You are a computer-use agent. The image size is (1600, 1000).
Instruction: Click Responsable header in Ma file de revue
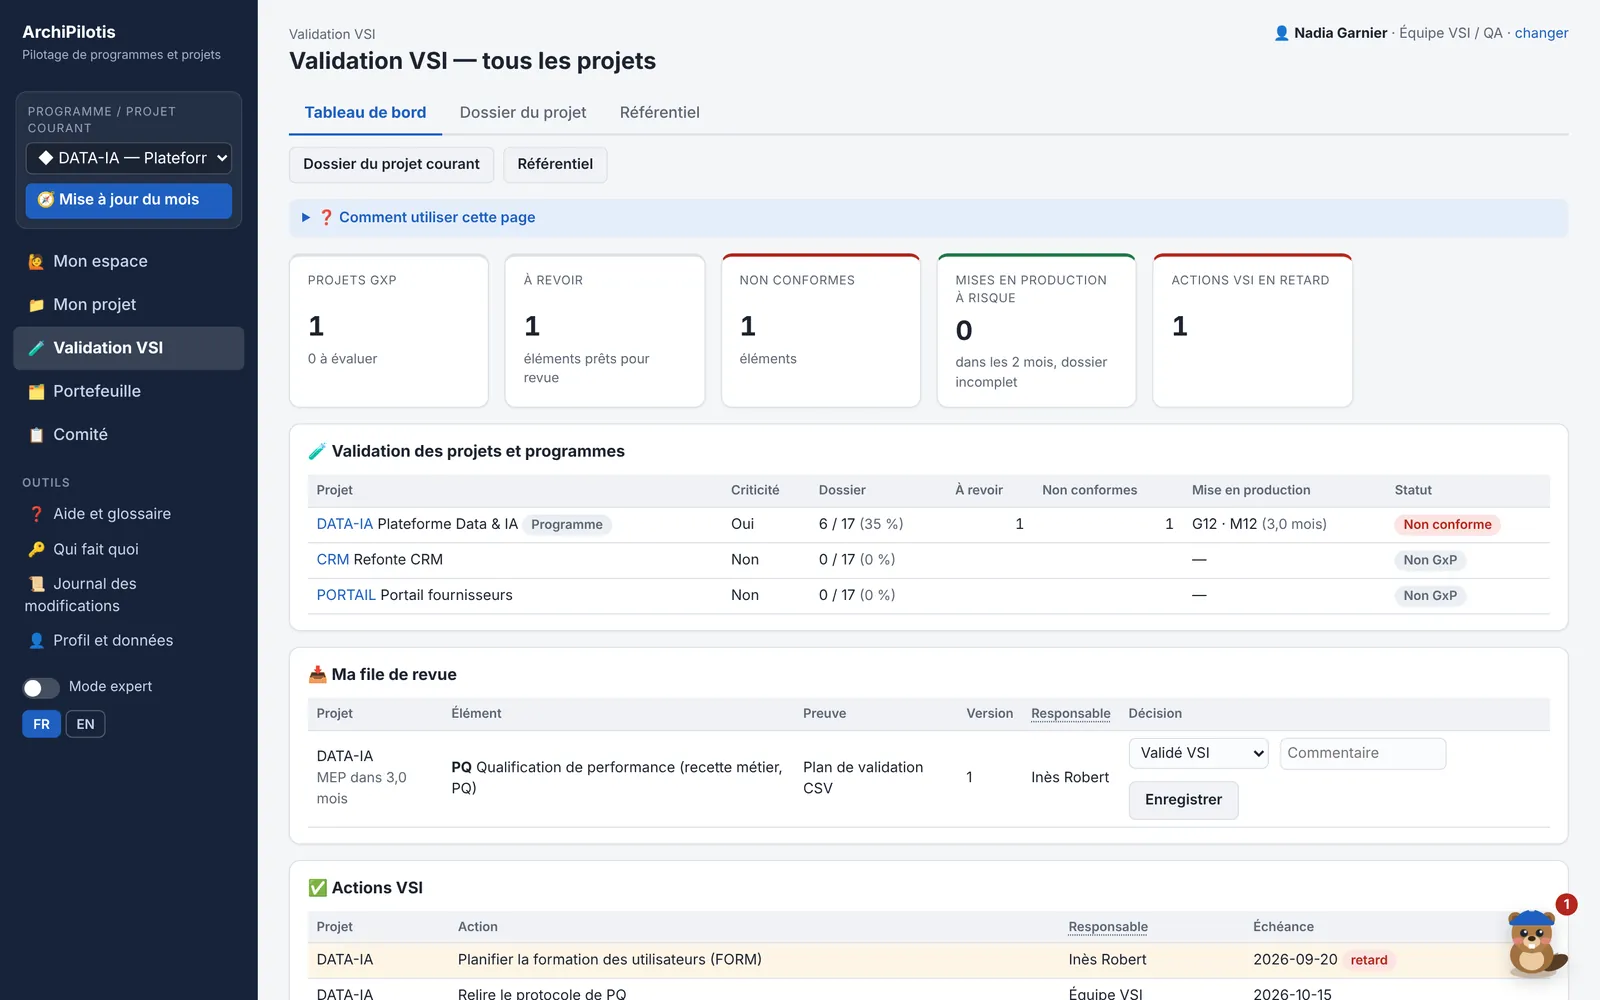click(x=1071, y=714)
